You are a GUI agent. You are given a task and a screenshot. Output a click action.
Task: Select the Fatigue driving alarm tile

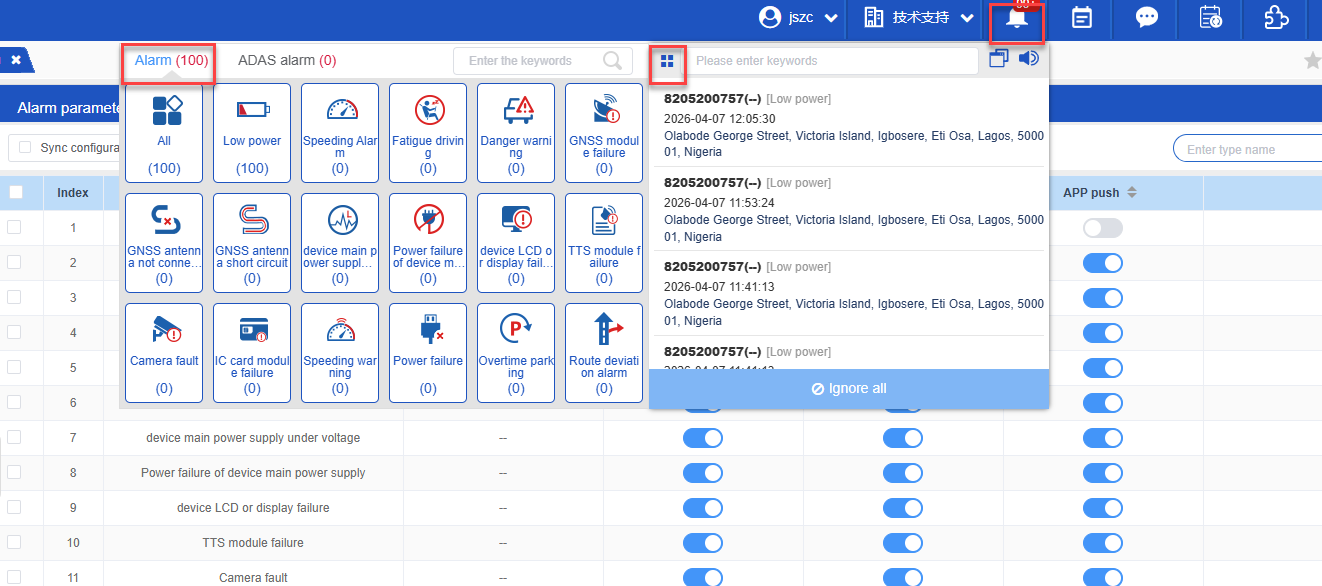[x=428, y=130]
